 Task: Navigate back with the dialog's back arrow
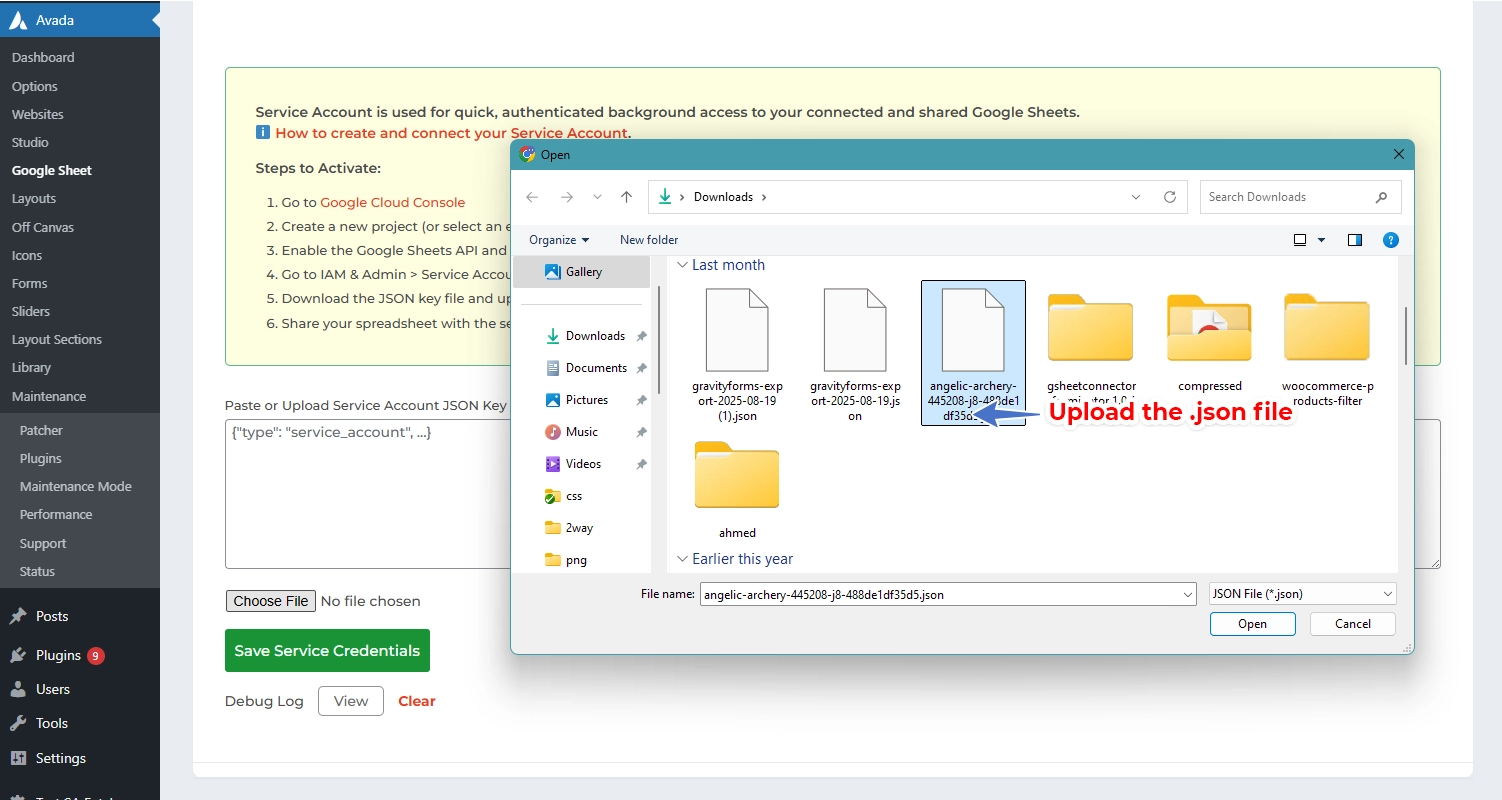point(532,196)
